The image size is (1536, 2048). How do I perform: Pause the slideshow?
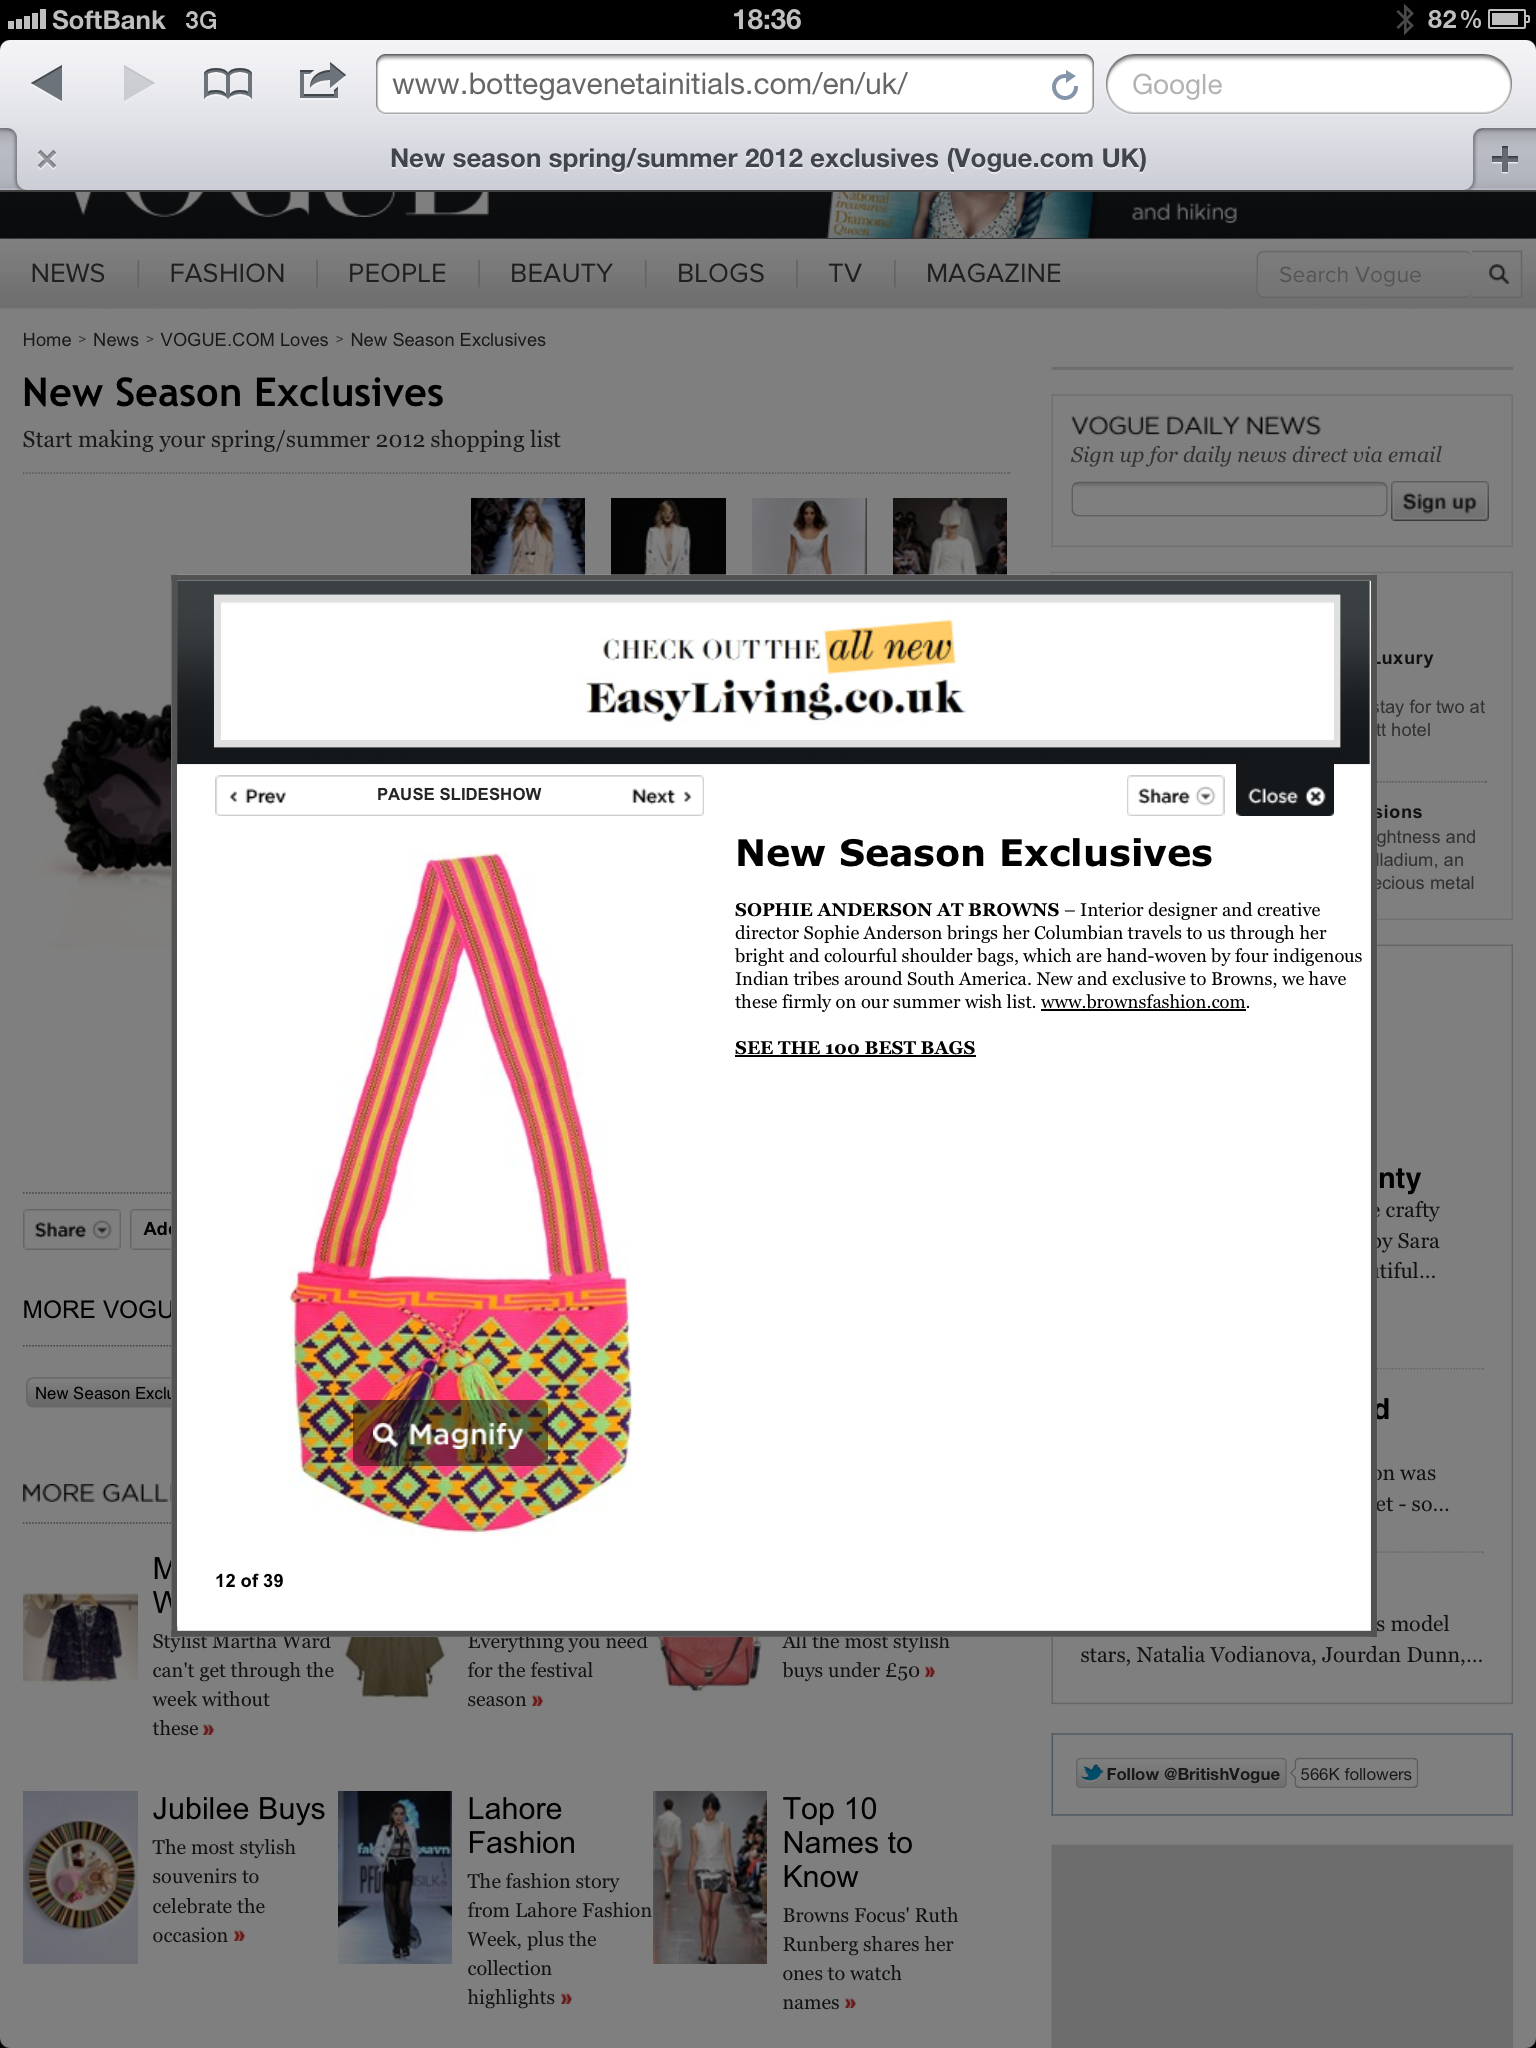(x=459, y=794)
